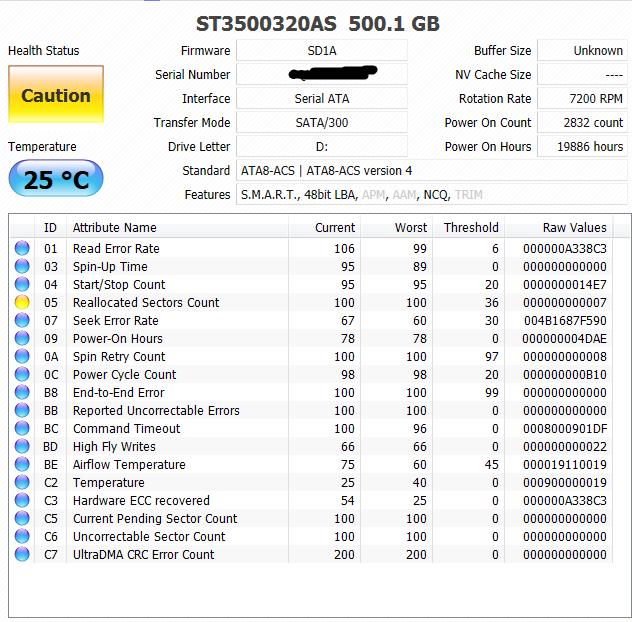The width and height of the screenshot is (632, 622).
Task: Click the 25 °C temperature indicator
Action: (56, 178)
